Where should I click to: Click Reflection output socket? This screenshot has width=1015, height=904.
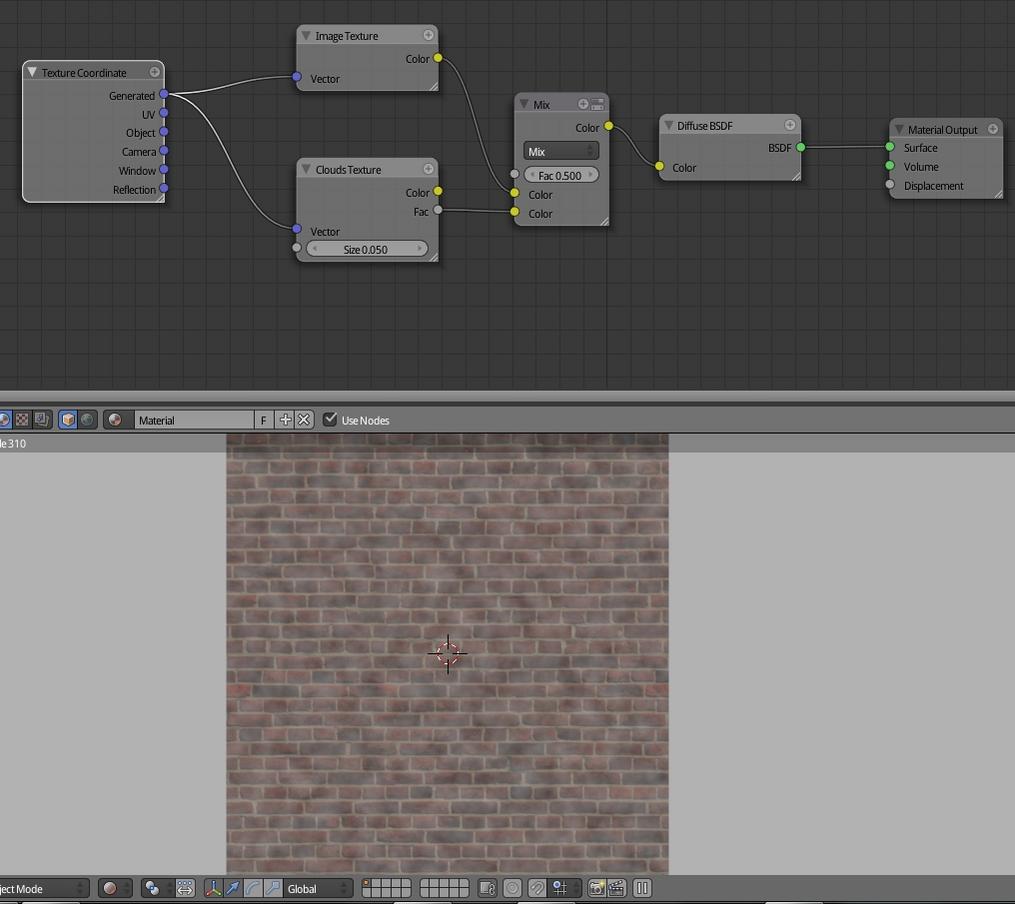point(164,188)
